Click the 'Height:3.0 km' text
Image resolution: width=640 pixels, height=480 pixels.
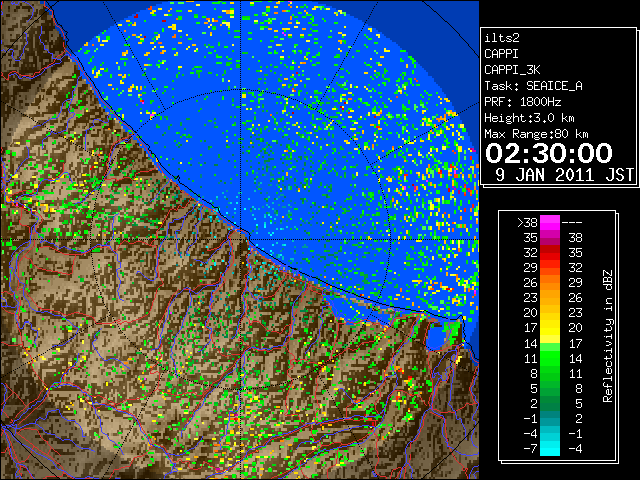coord(529,118)
